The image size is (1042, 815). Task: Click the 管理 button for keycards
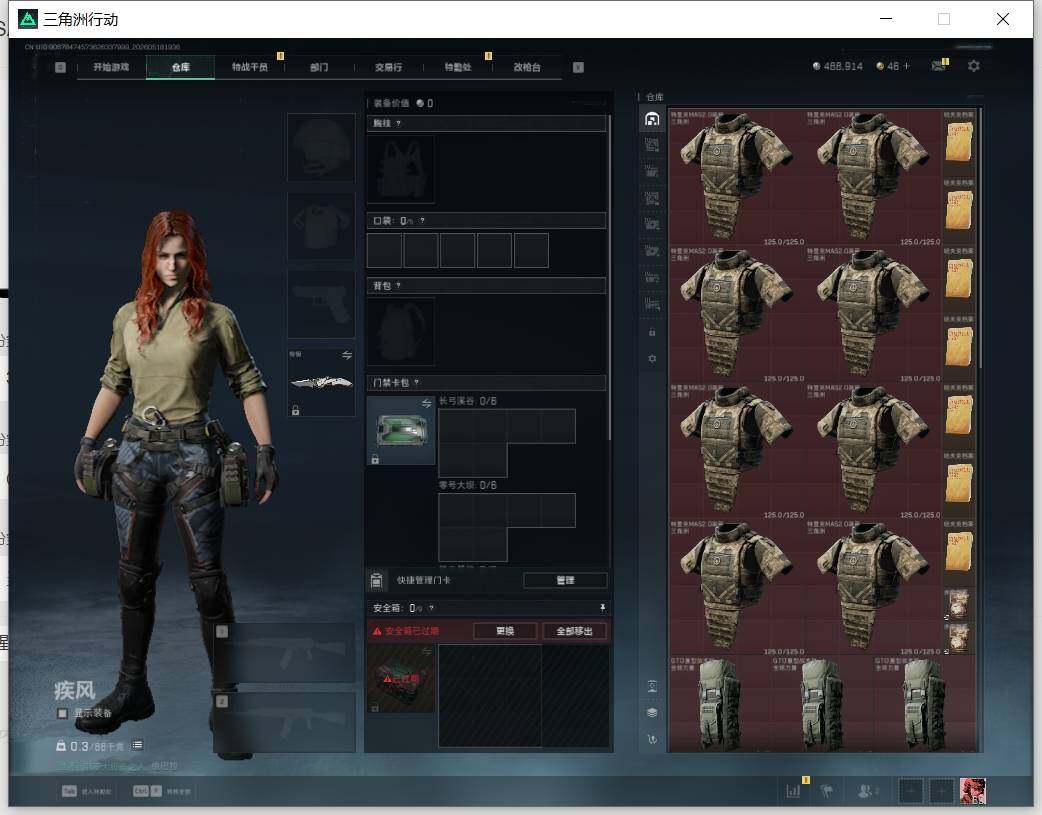point(566,580)
